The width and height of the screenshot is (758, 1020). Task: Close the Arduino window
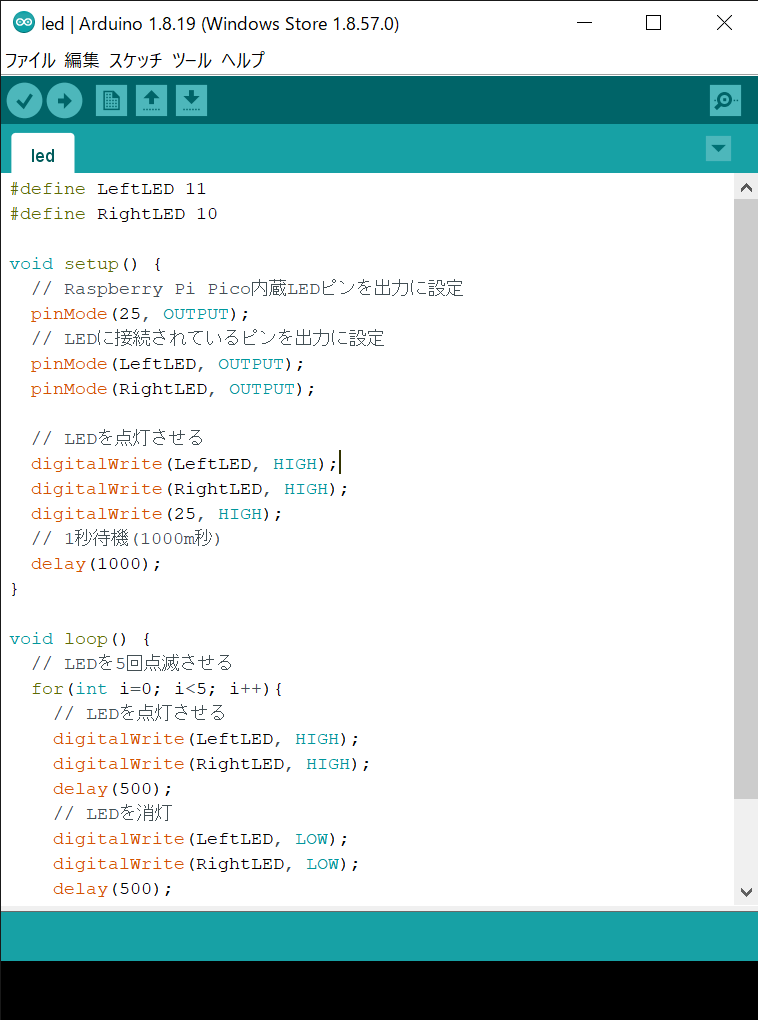pos(724,23)
